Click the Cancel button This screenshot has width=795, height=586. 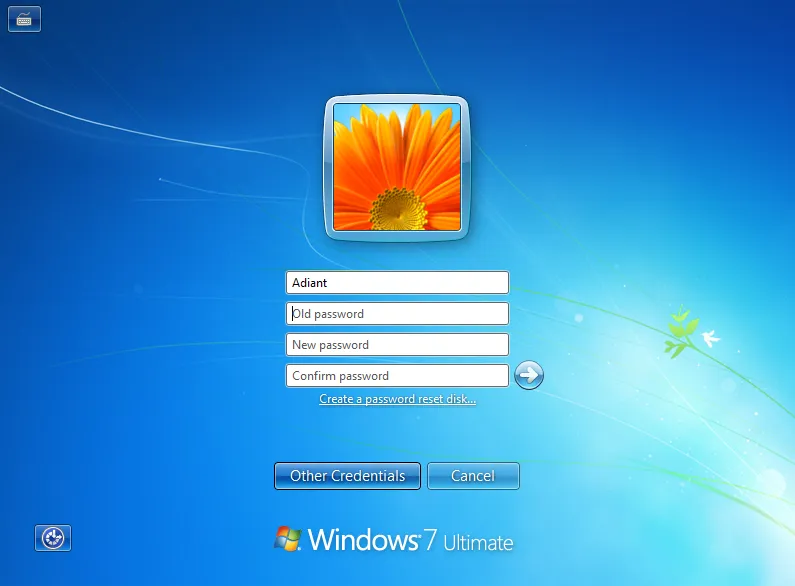tap(473, 476)
